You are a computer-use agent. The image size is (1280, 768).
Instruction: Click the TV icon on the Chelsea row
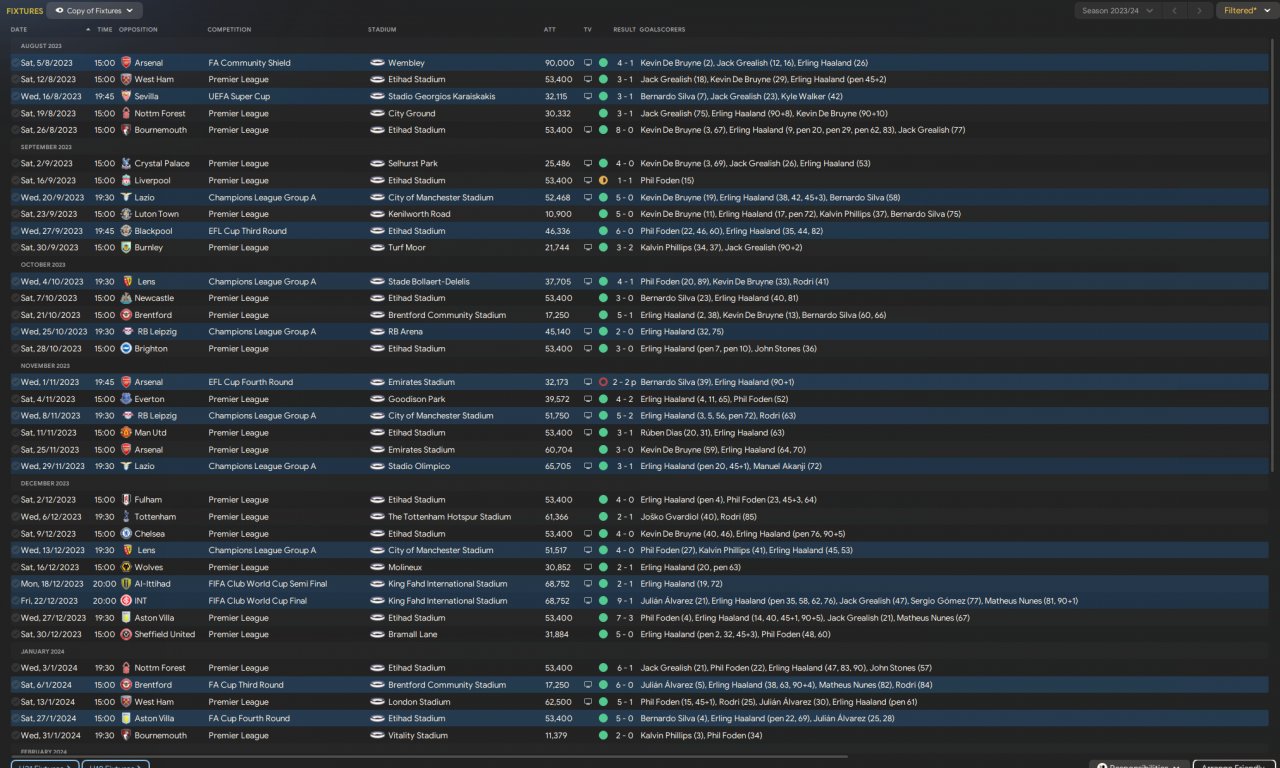(x=588, y=534)
